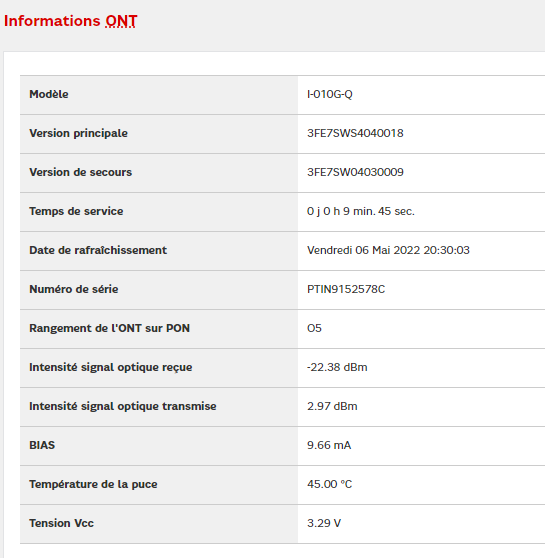Click the serial number PTIN9152578C
The width and height of the screenshot is (545, 558).
point(346,289)
